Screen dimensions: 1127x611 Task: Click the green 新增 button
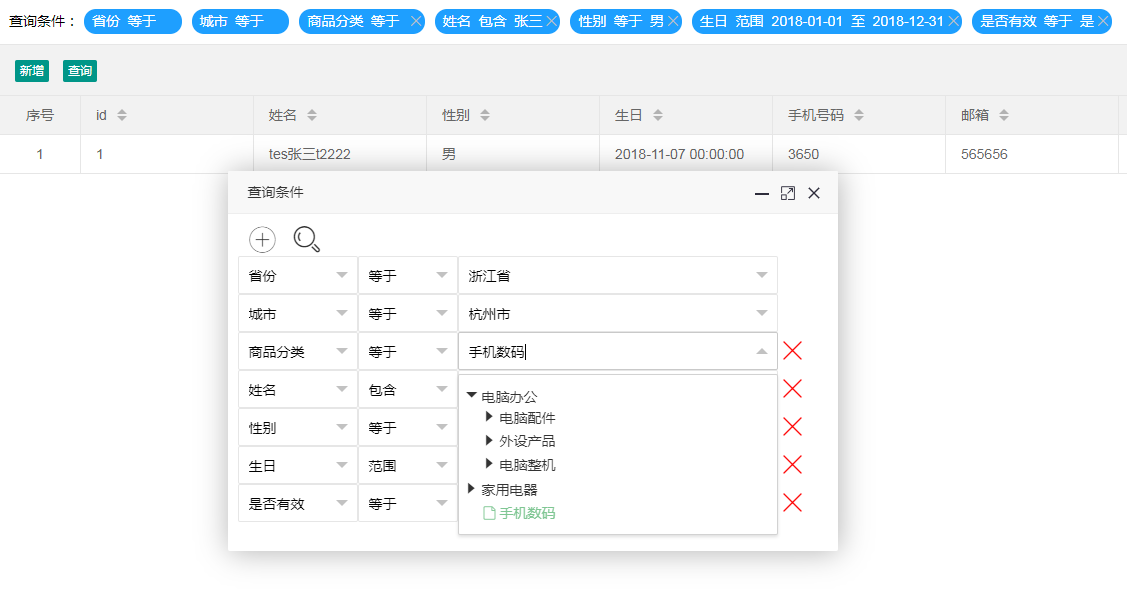point(32,71)
